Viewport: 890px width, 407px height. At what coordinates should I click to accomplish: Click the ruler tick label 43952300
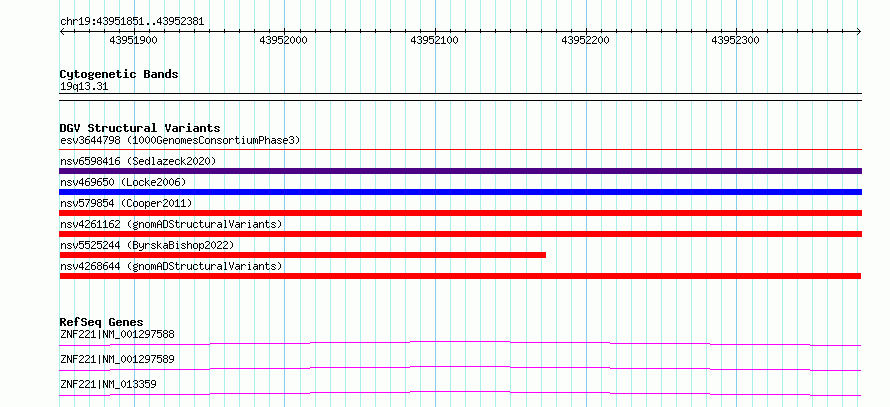click(735, 41)
